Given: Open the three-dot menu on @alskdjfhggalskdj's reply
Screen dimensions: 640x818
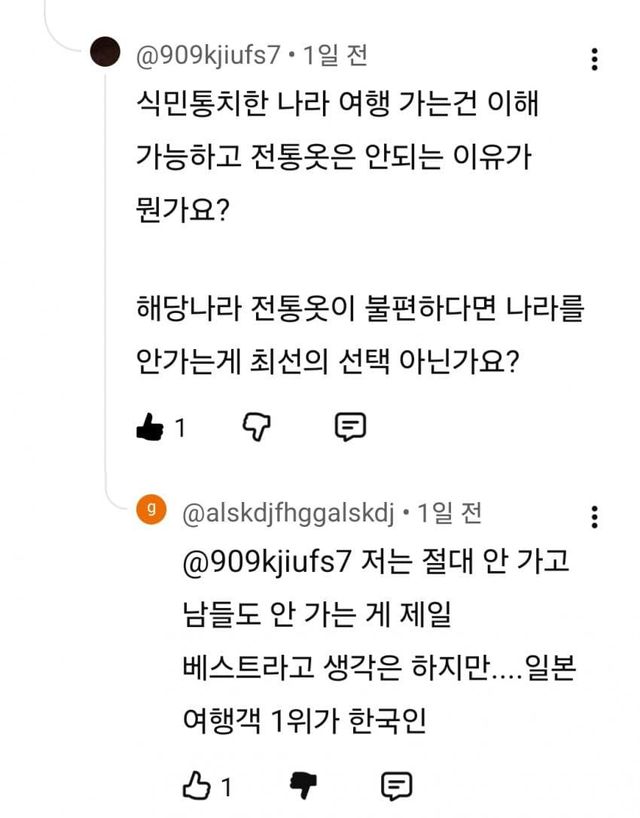Looking at the screenshot, I should (595, 517).
